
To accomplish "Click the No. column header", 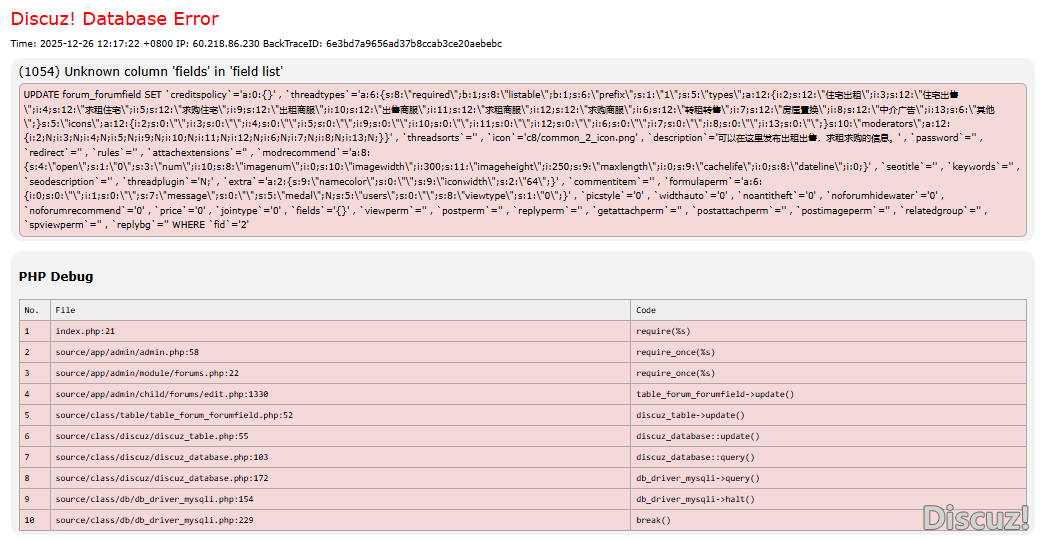I will tap(32, 310).
